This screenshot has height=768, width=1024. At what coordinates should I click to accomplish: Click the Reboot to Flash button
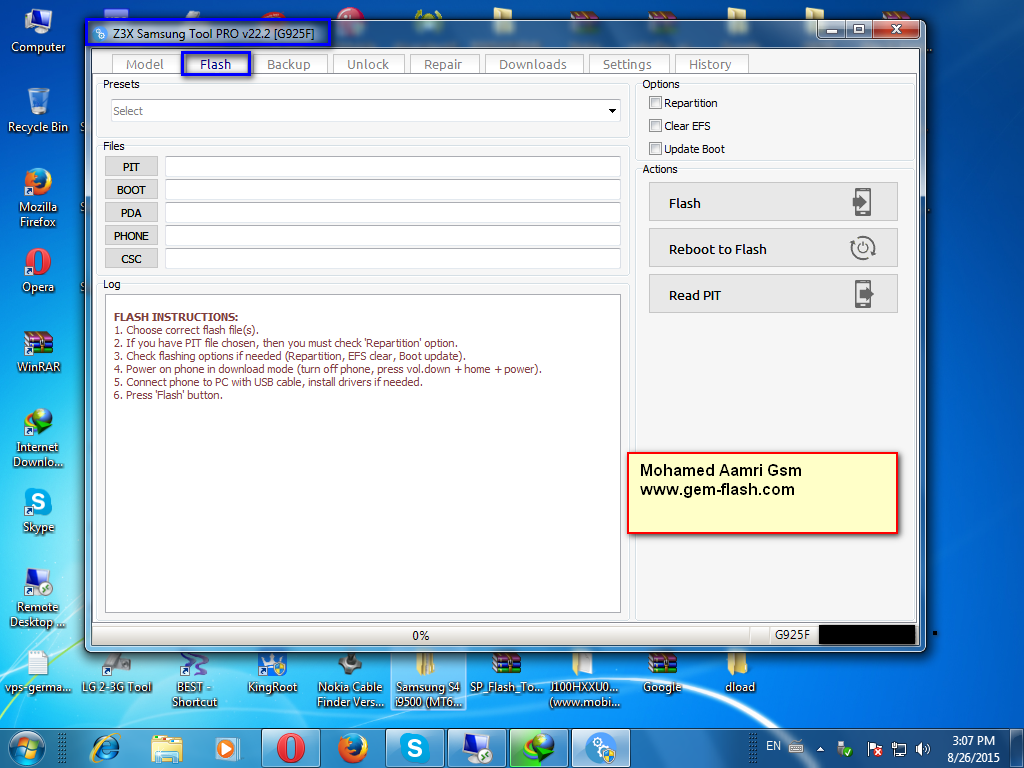pyautogui.click(x=773, y=248)
